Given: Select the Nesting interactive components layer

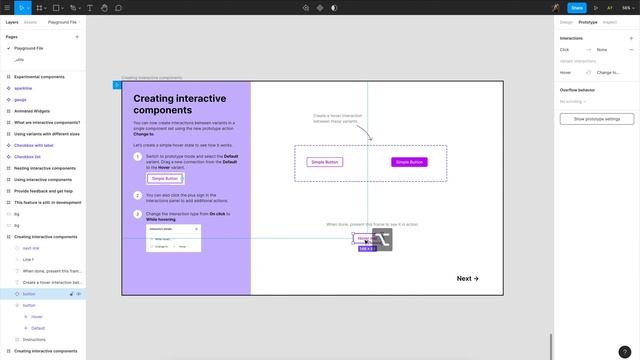Looking at the screenshot, I should 44,168.
